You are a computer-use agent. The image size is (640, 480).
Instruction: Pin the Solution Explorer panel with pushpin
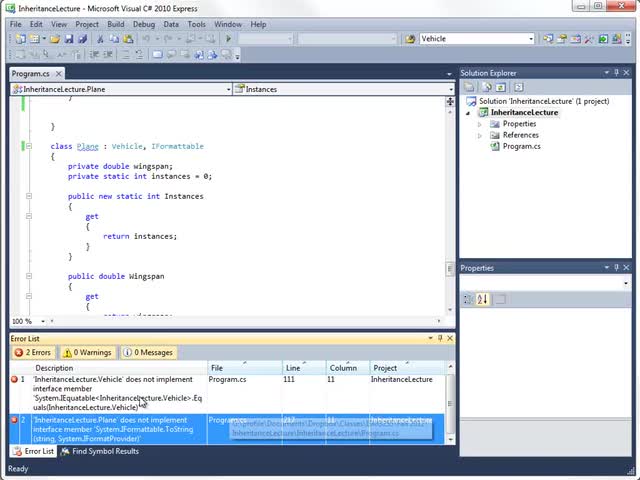click(x=617, y=73)
